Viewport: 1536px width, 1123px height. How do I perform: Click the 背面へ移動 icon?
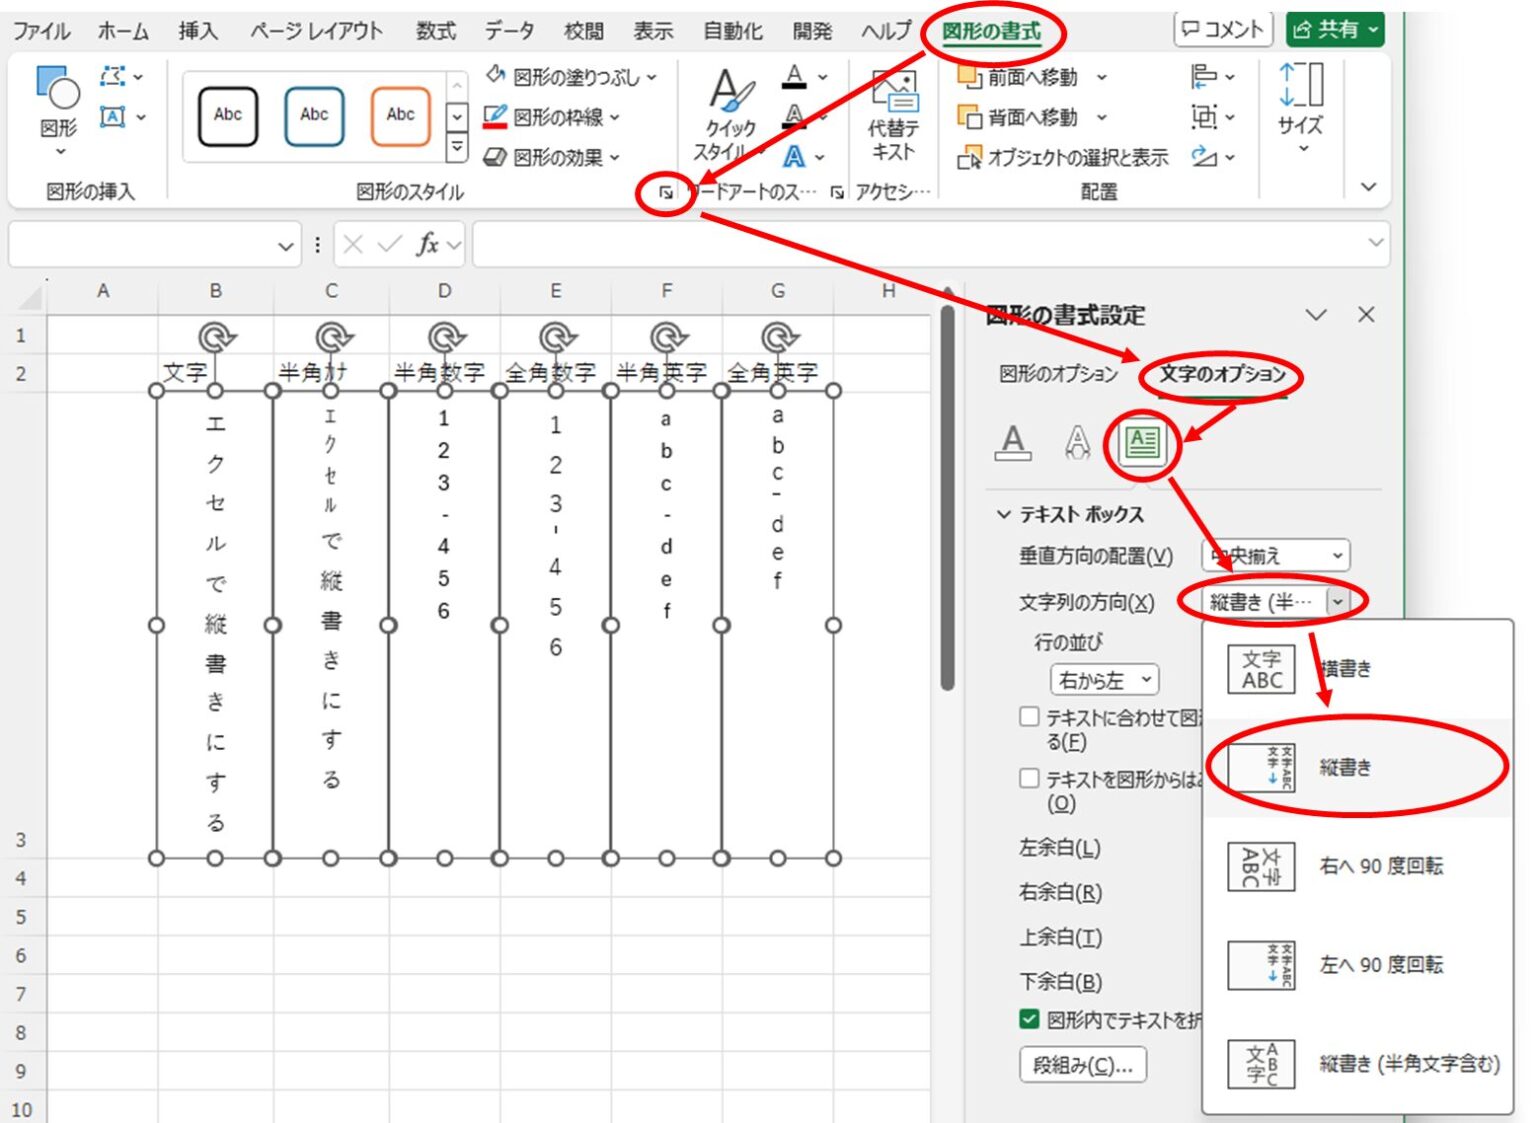[x=968, y=117]
